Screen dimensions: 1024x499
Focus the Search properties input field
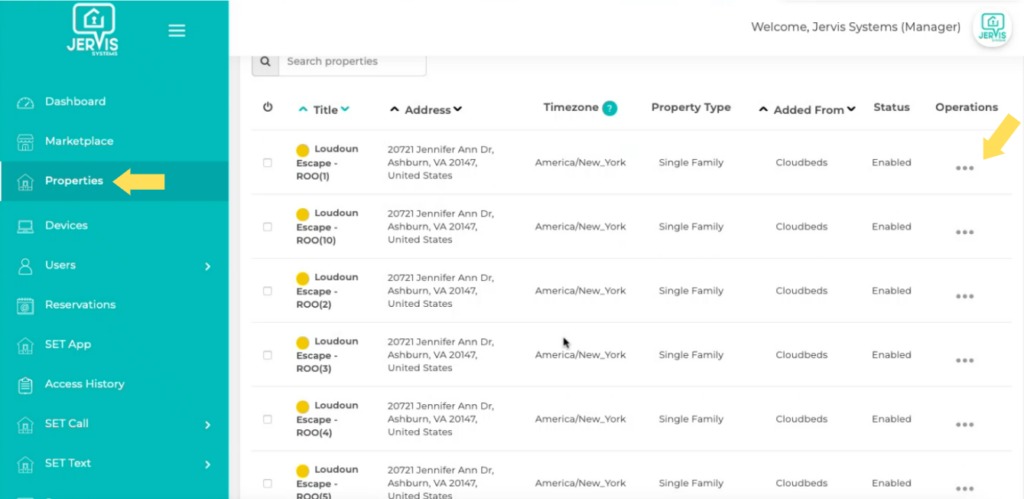(x=353, y=61)
